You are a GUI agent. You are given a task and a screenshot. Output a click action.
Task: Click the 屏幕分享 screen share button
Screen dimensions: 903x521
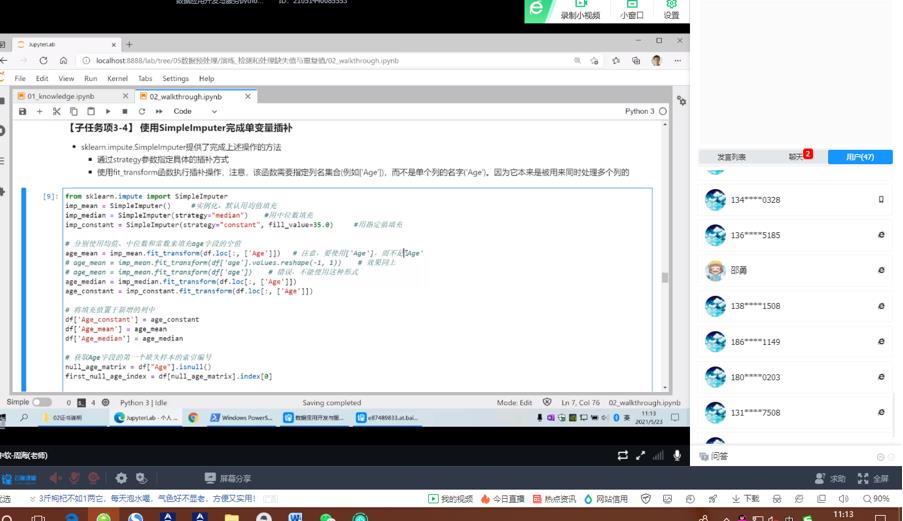pyautogui.click(x=228, y=479)
